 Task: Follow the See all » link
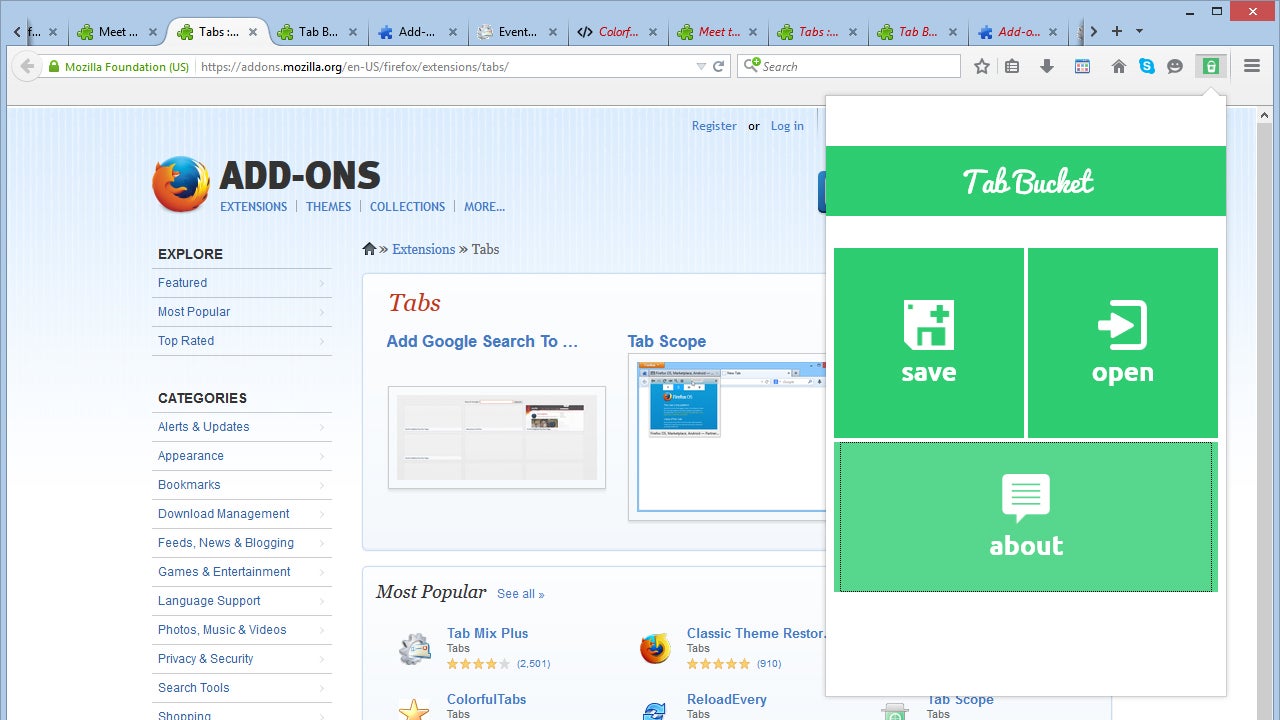click(521, 594)
